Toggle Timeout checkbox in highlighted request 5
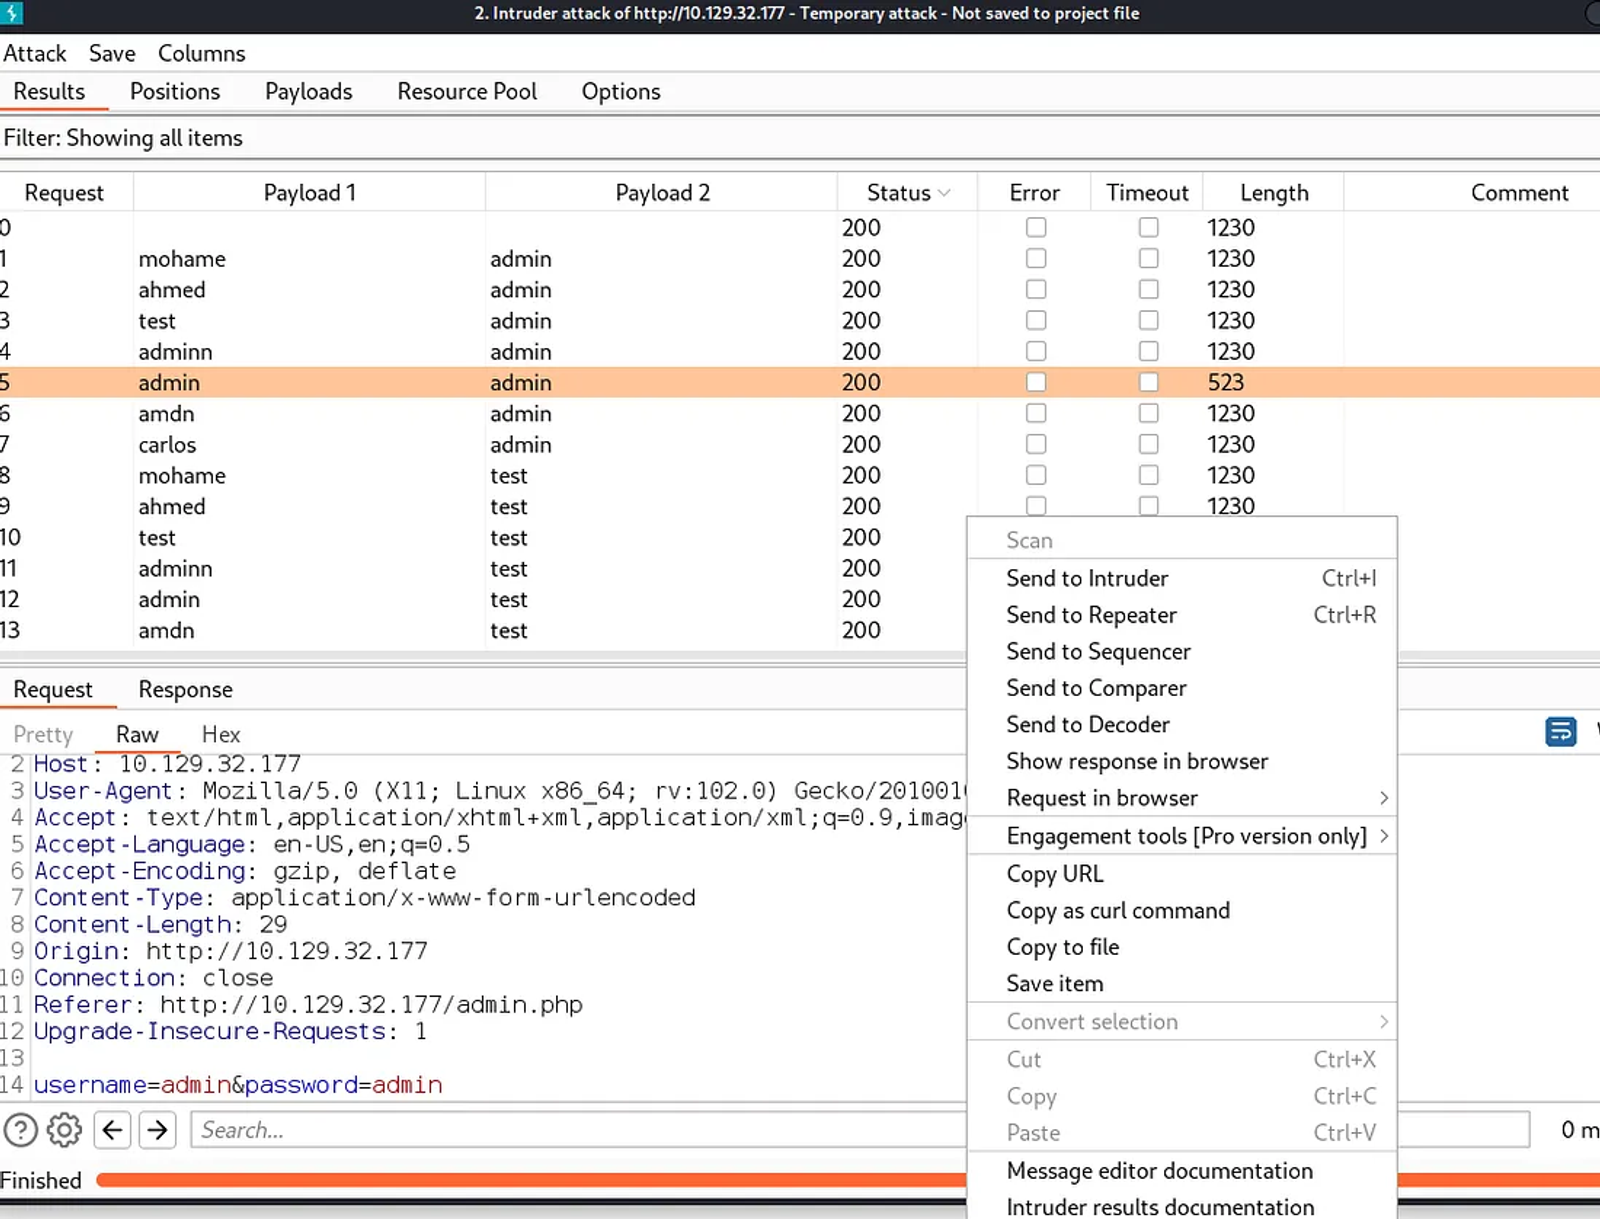The height and width of the screenshot is (1219, 1600). pyautogui.click(x=1148, y=382)
